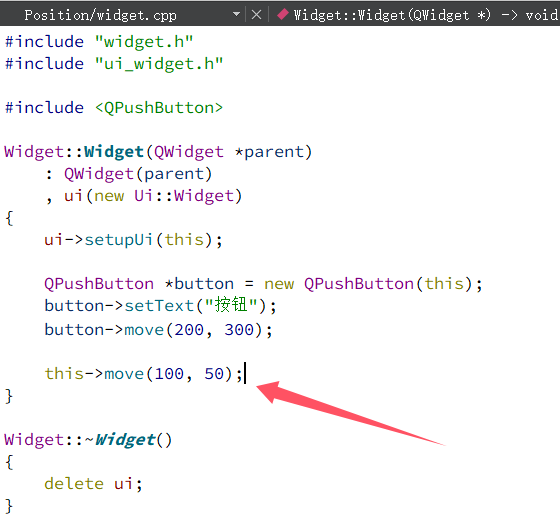
Task: Click the 200 argument in button->move
Action: click(189, 329)
